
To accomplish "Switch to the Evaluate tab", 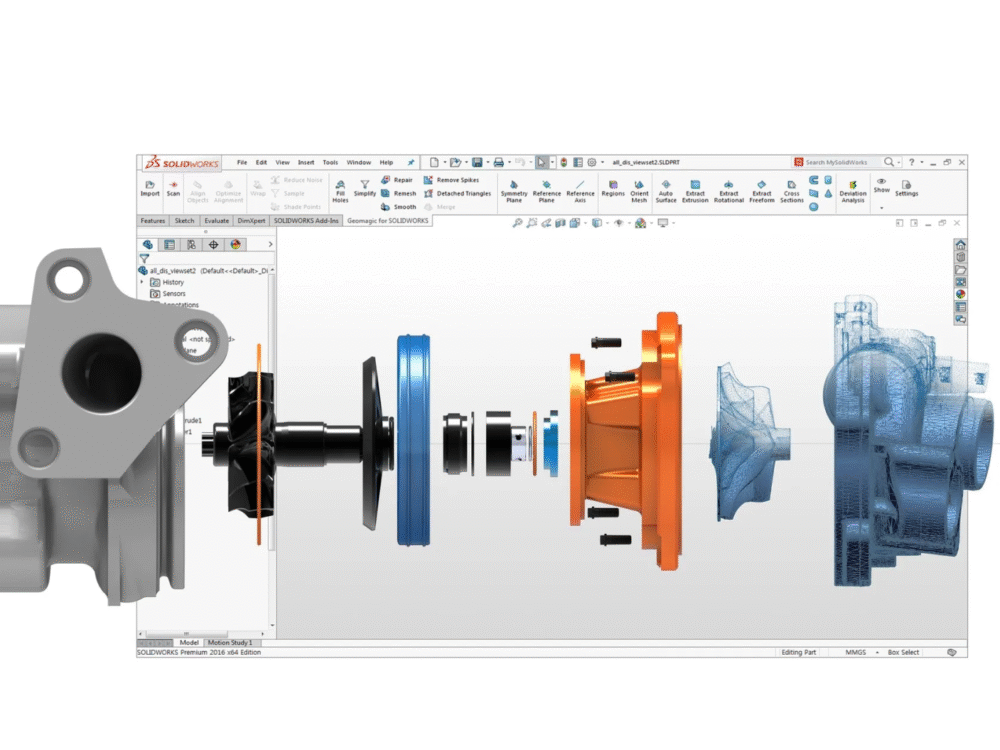I will click(216, 221).
